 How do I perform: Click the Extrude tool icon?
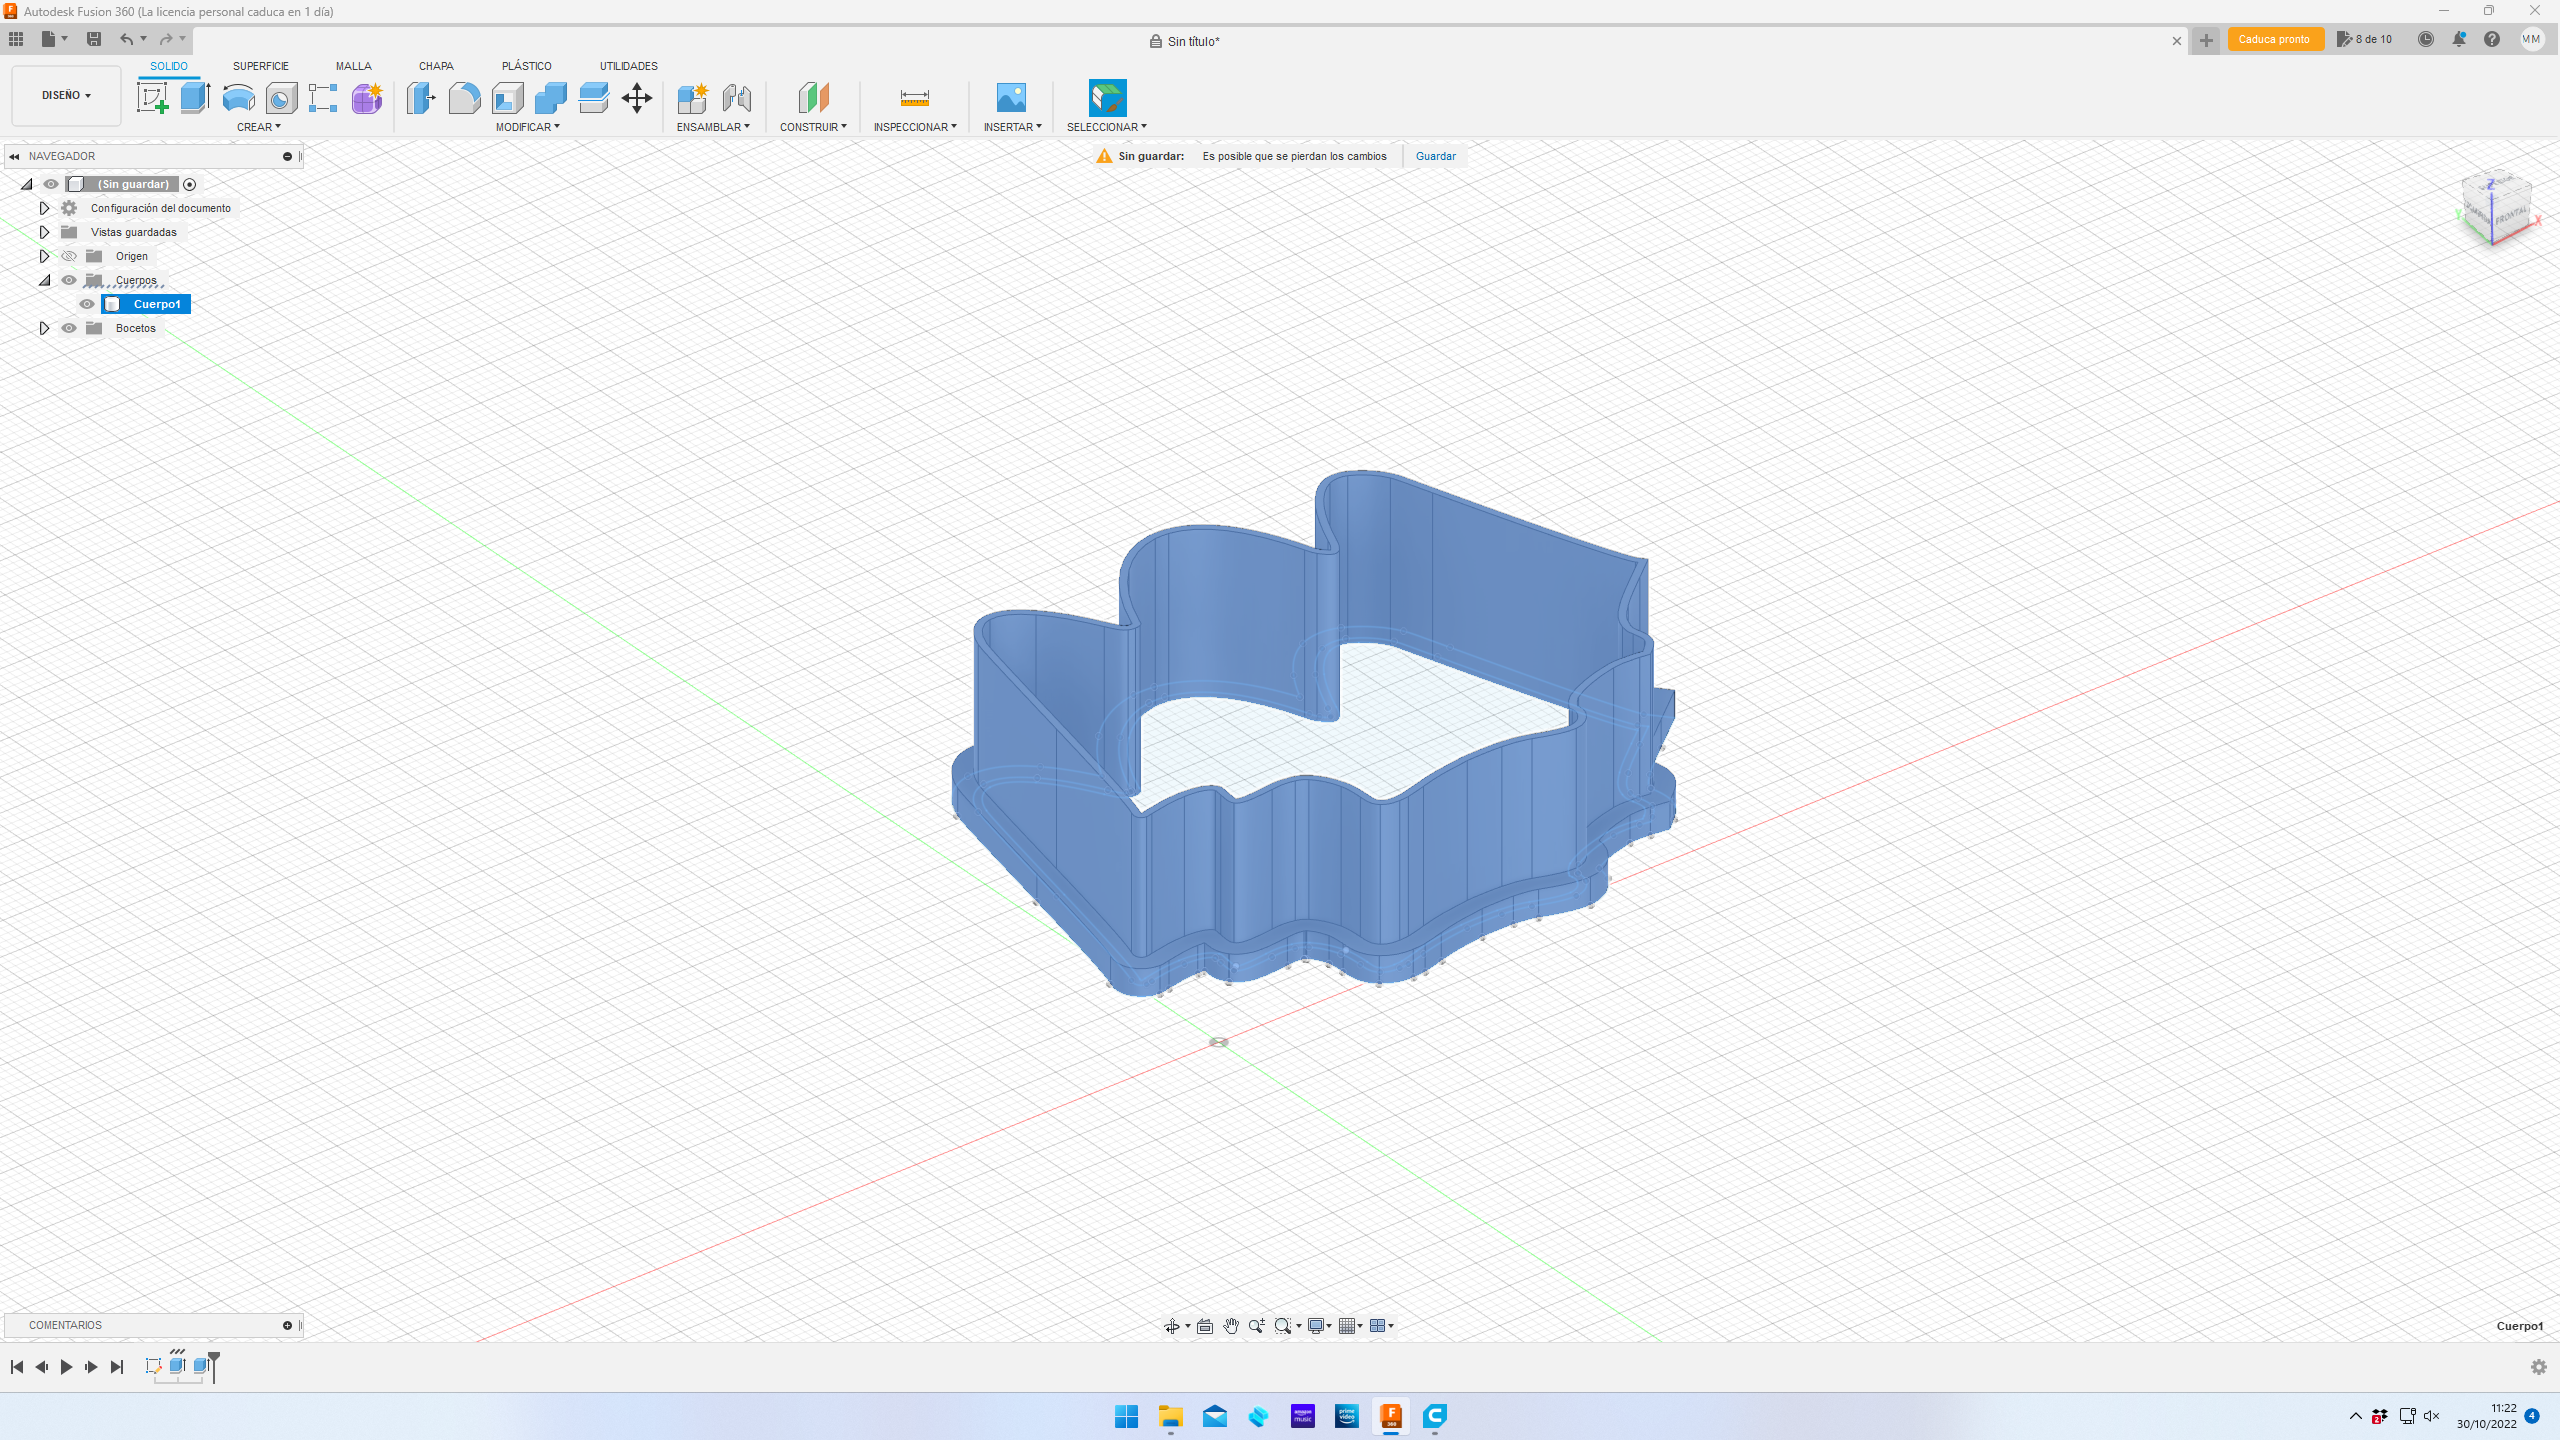[195, 98]
